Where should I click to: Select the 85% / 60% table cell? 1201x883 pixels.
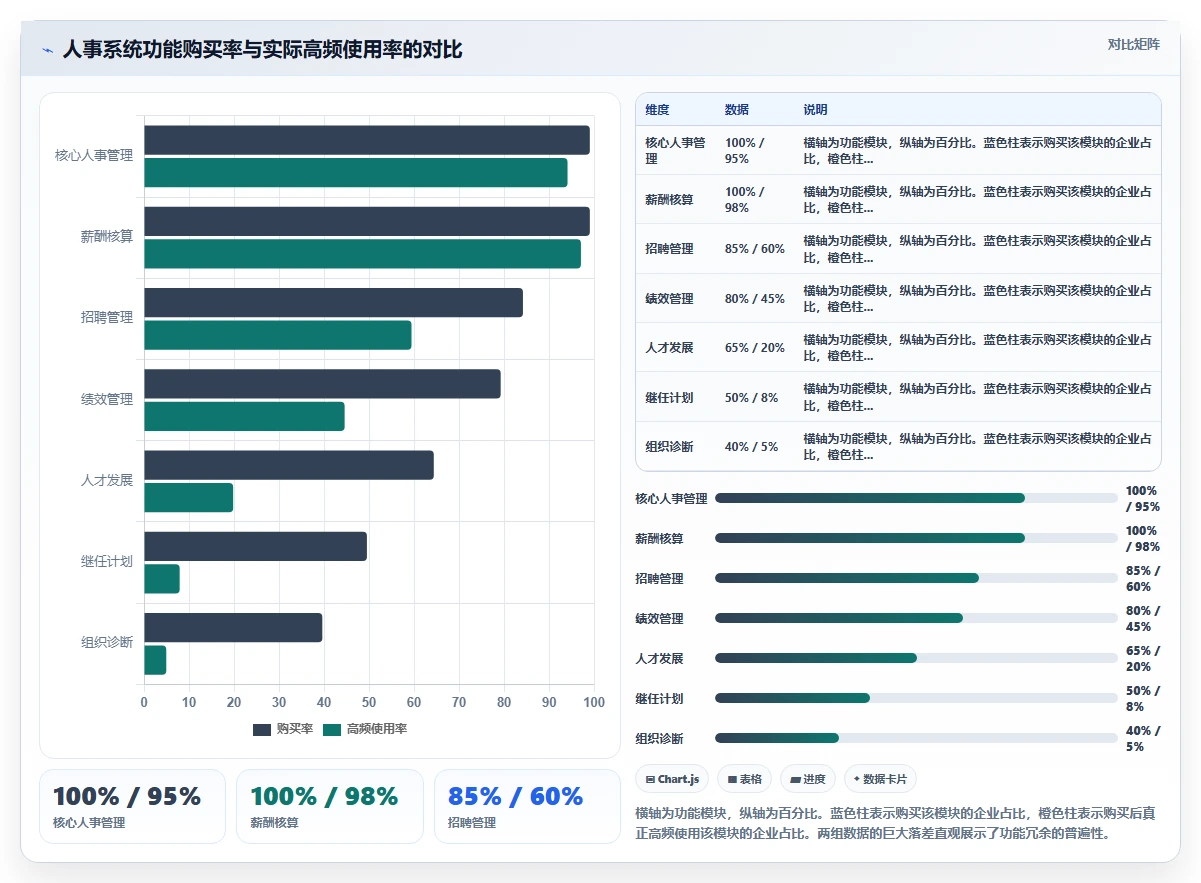755,249
